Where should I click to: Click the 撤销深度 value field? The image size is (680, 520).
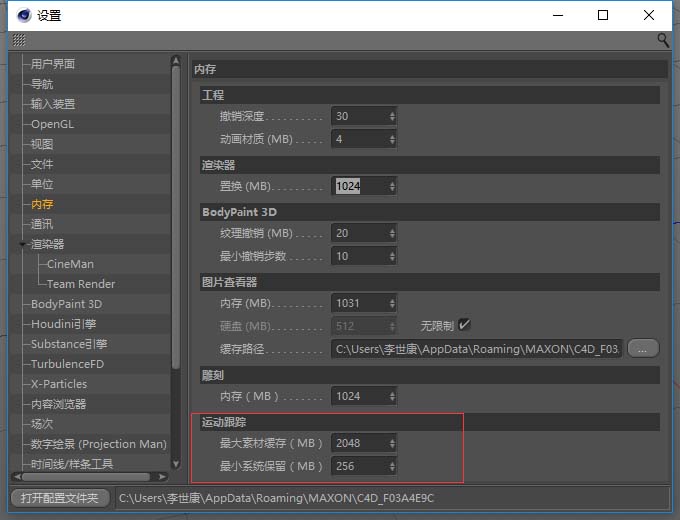(x=359, y=116)
